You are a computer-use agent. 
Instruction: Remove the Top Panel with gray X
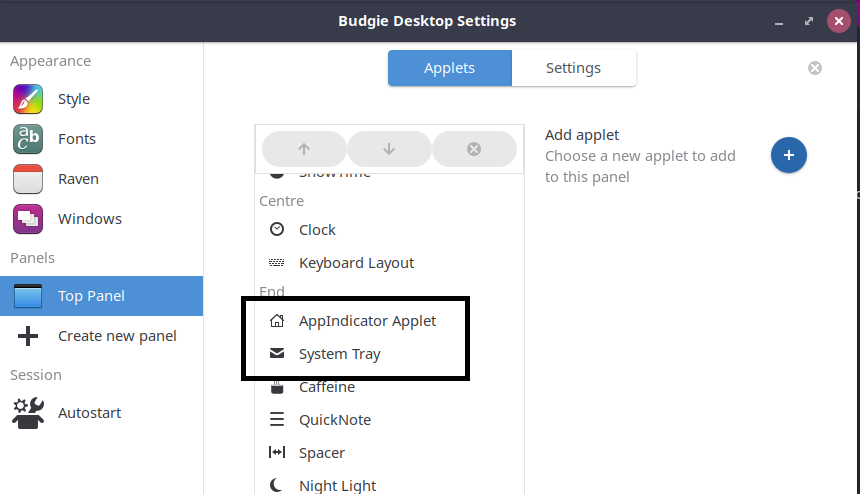click(815, 68)
